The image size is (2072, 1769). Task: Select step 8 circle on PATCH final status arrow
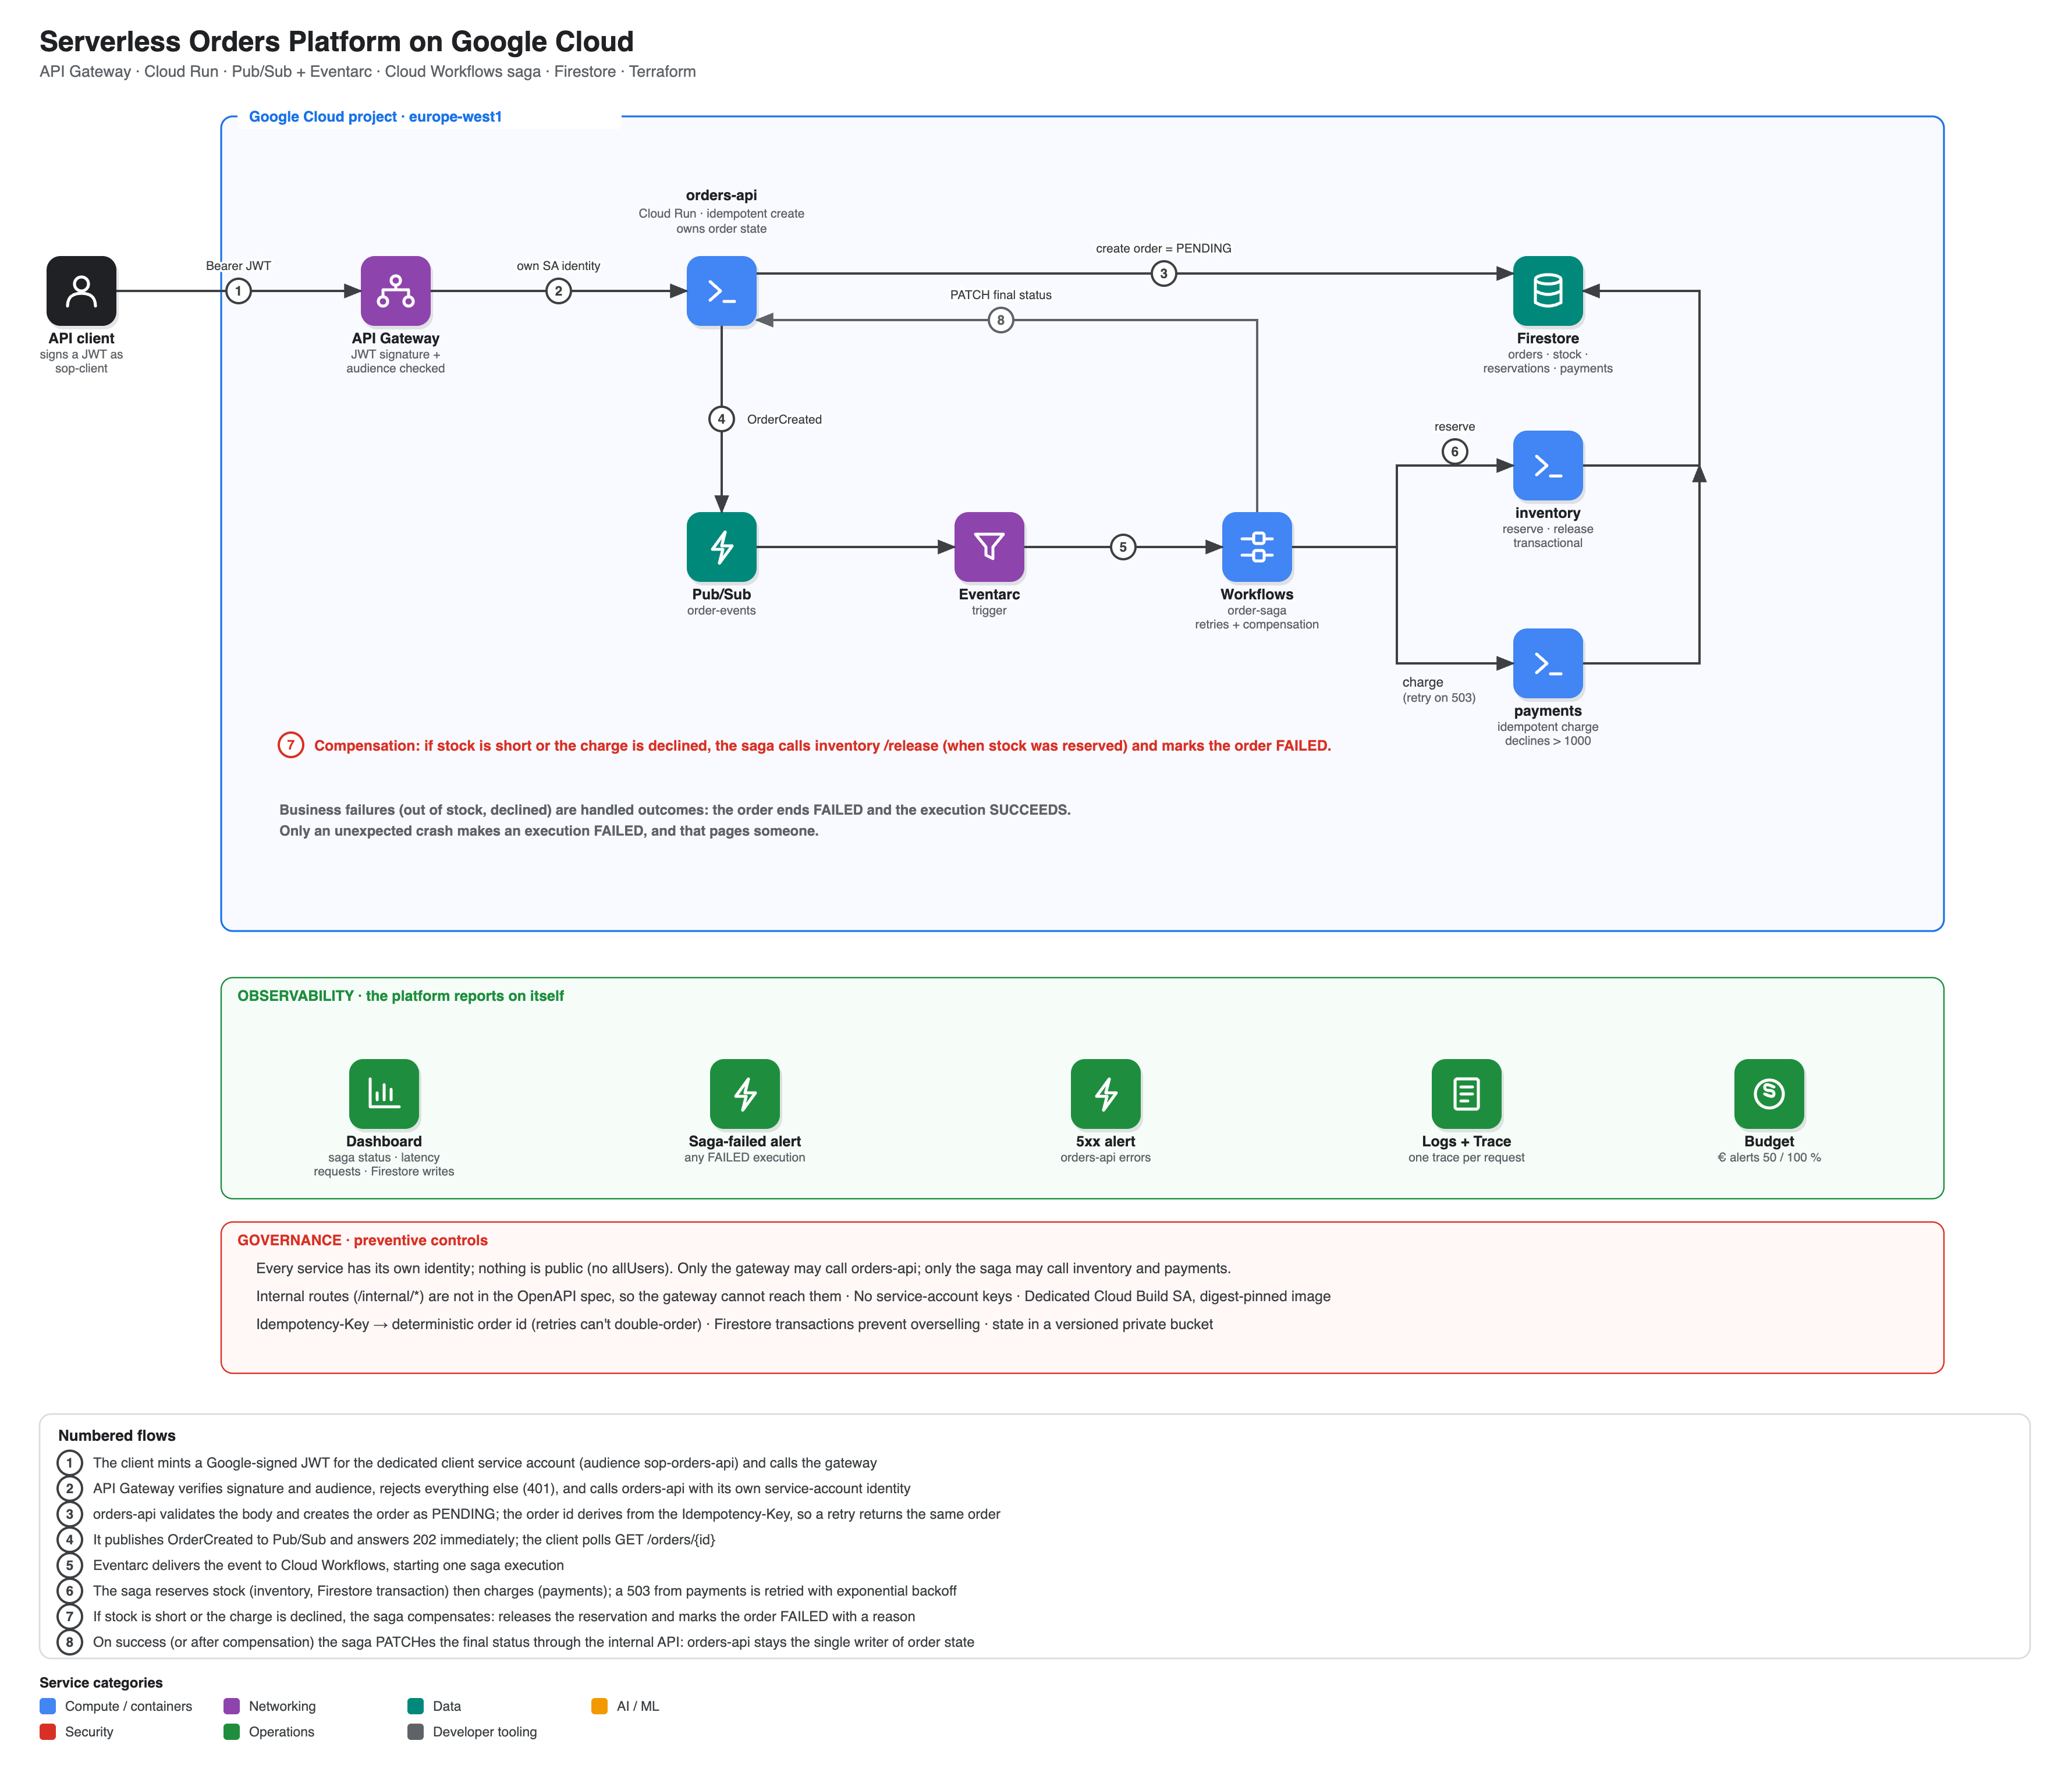pyautogui.click(x=1000, y=320)
